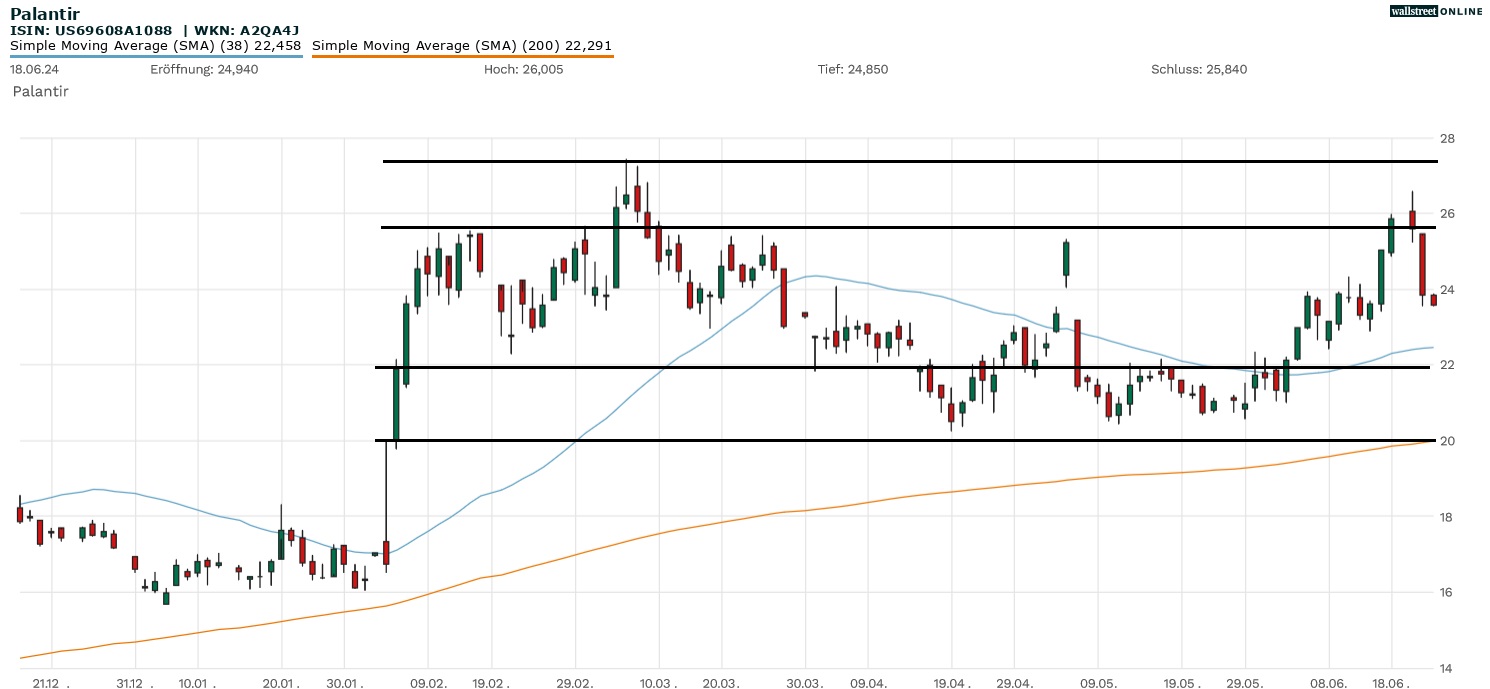1490x689 pixels.
Task: Click the orange SMA 200 color underline
Action: tap(462, 56)
